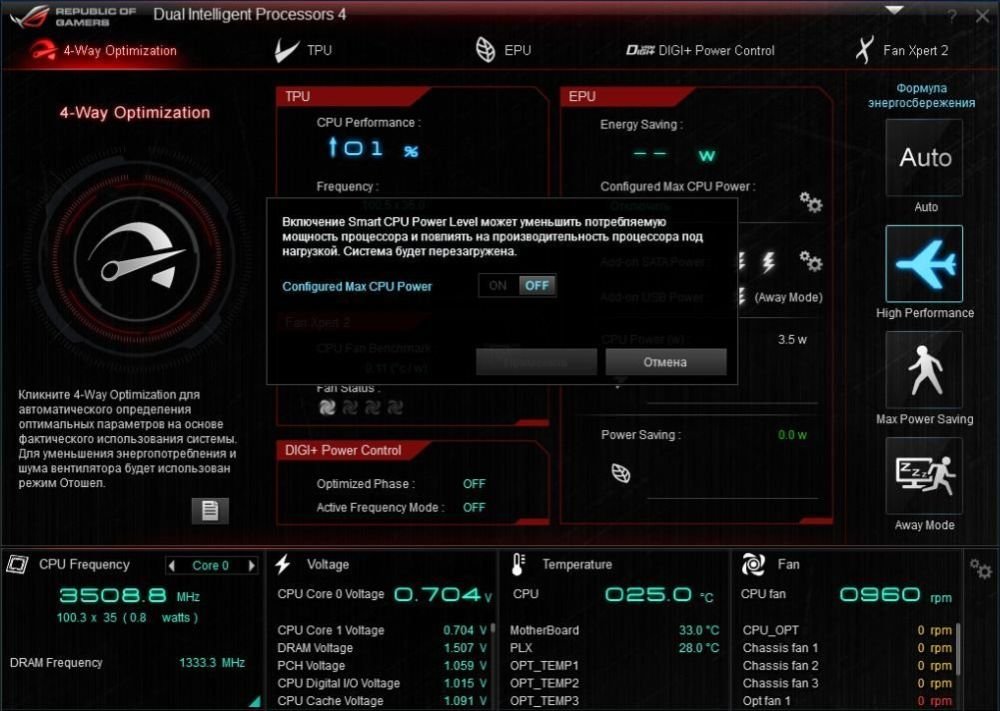Click CPU Core 0 Voltage 0.704 reading
This screenshot has height=711, width=1000.
click(x=443, y=595)
